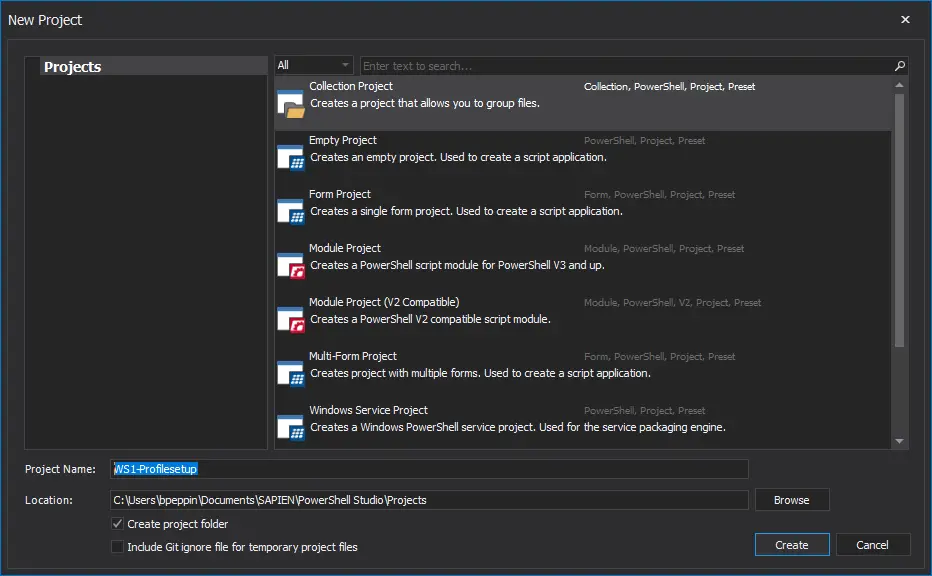This screenshot has height=576, width=932.
Task: Click Browse to choose location
Action: (792, 500)
